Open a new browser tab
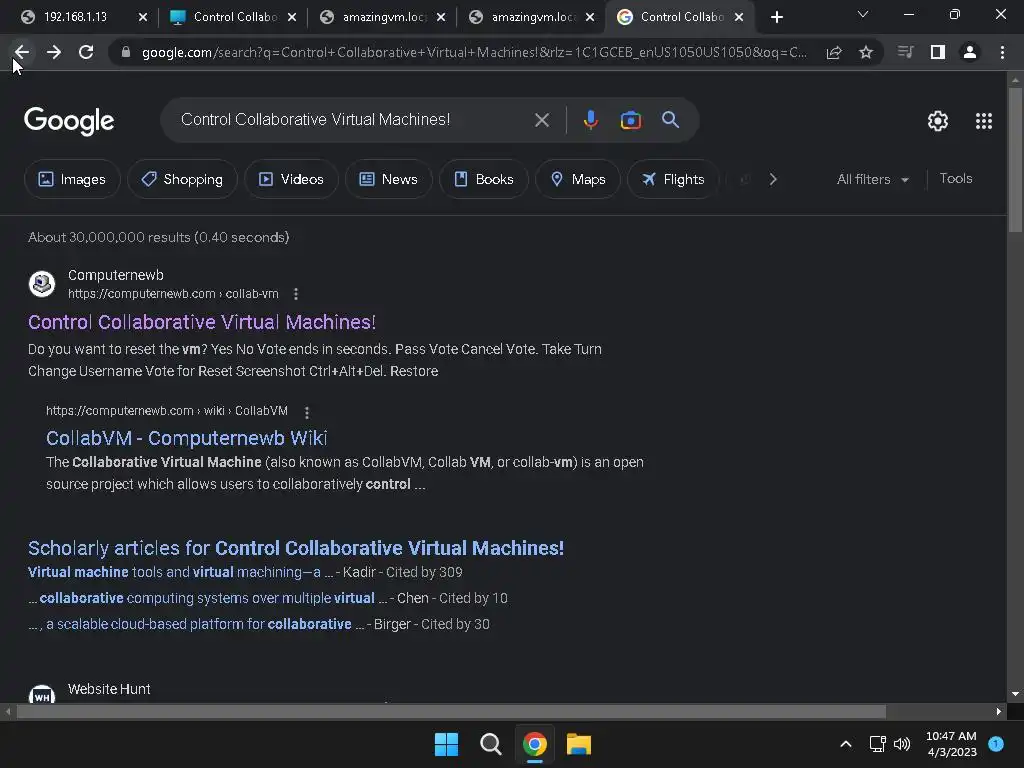 [x=776, y=18]
